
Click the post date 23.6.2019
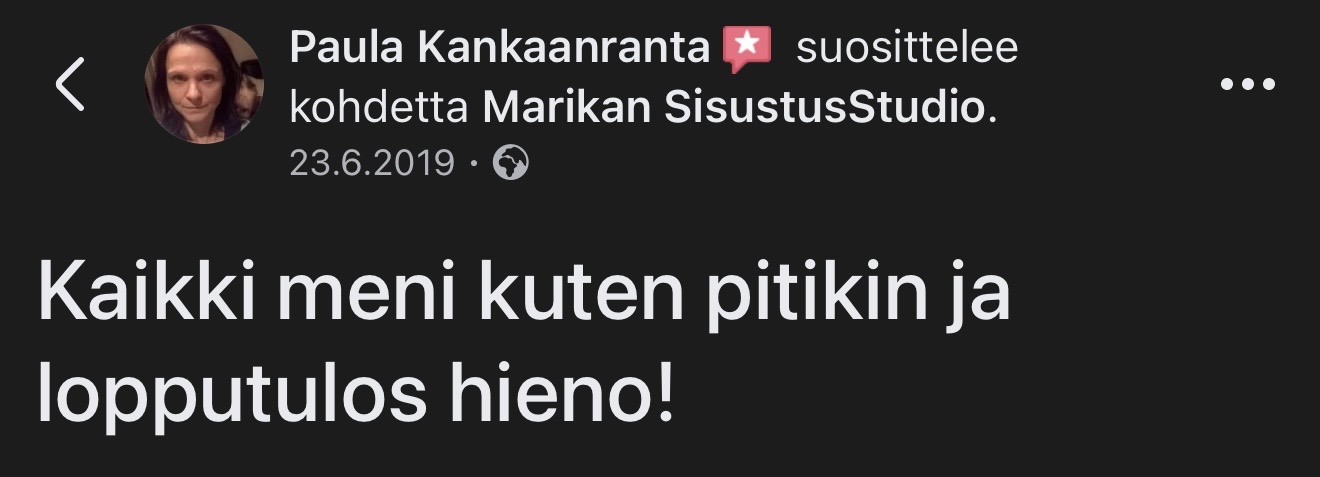[x=372, y=162]
